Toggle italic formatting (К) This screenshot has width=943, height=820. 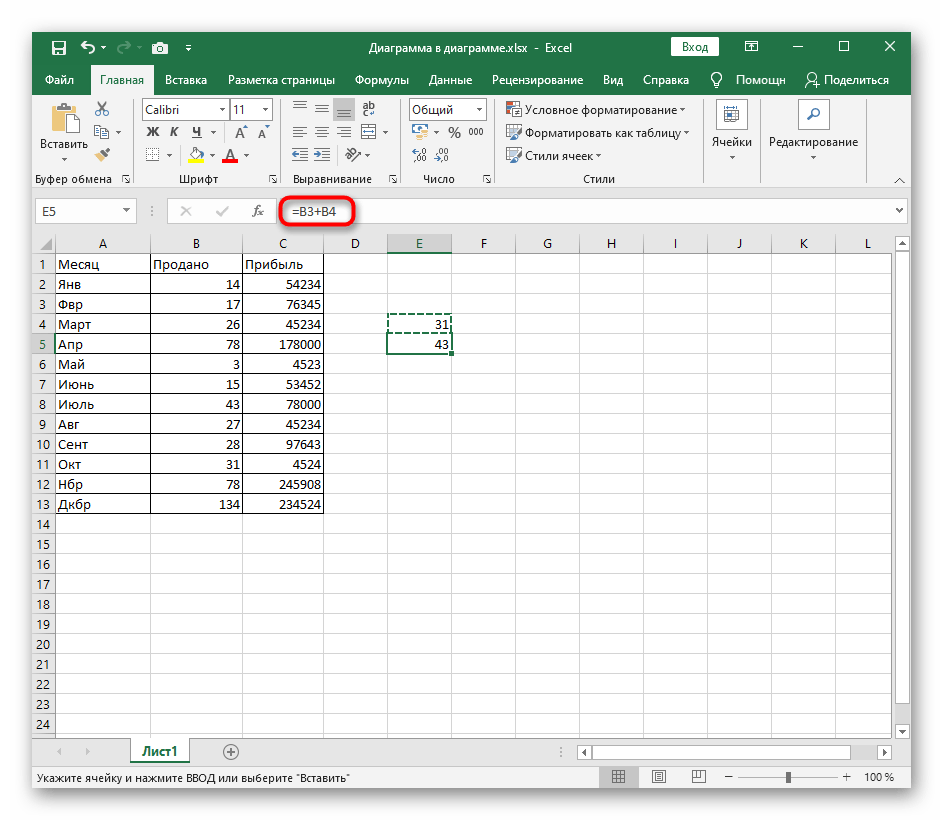click(175, 132)
